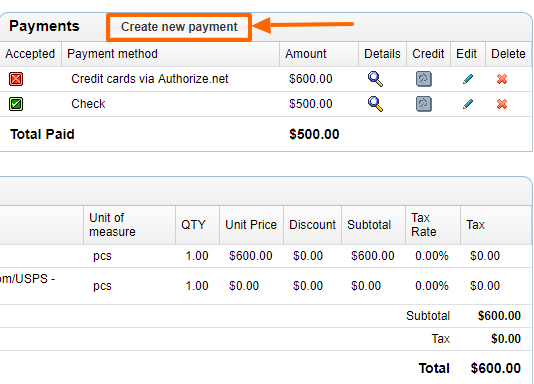
Task: Click the Create new payment button
Action: tap(179, 27)
